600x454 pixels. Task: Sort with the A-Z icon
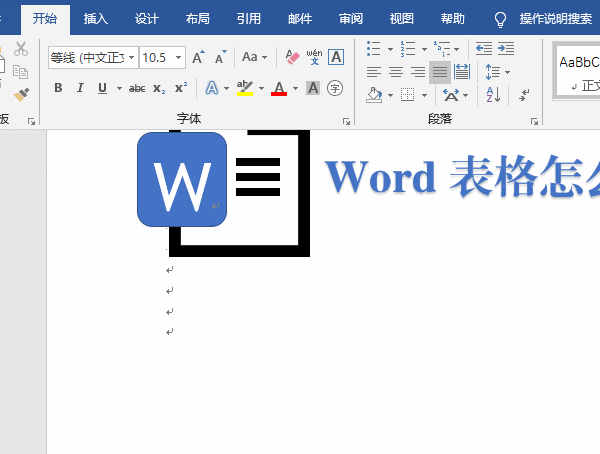pyautogui.click(x=493, y=95)
